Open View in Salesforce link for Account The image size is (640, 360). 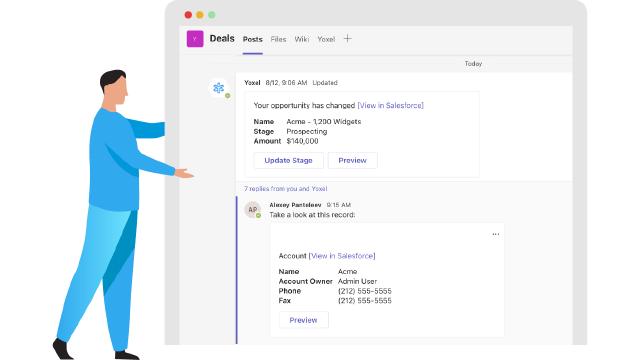[342, 256]
